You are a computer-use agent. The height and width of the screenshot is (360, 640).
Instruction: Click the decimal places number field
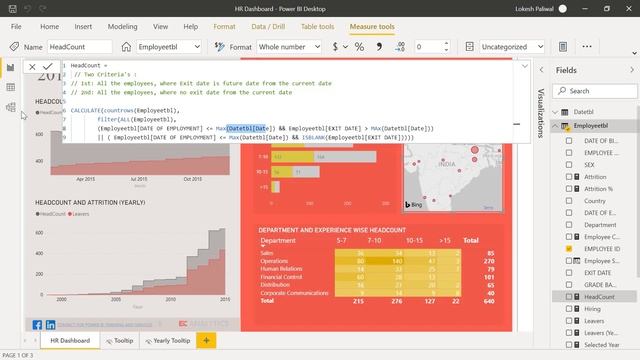(x=428, y=47)
